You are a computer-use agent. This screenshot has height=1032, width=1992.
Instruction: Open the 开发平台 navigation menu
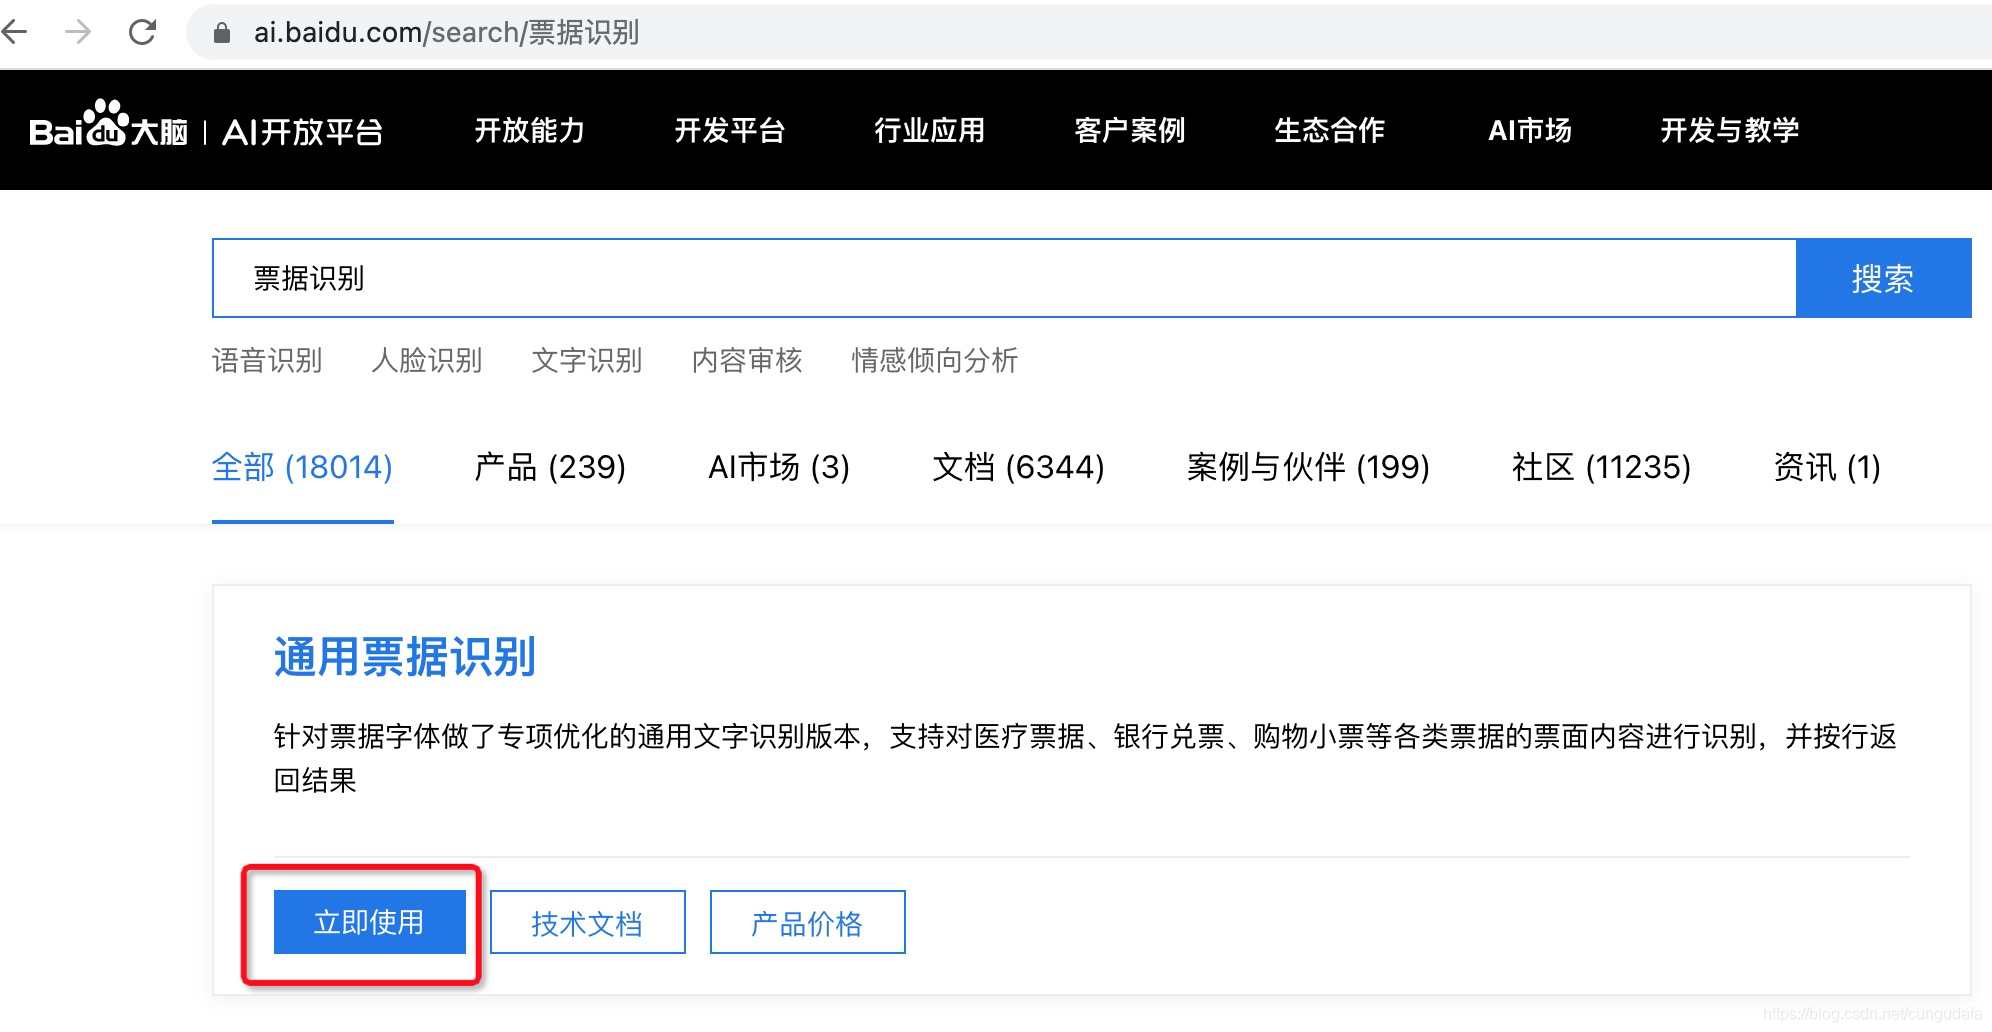(730, 130)
